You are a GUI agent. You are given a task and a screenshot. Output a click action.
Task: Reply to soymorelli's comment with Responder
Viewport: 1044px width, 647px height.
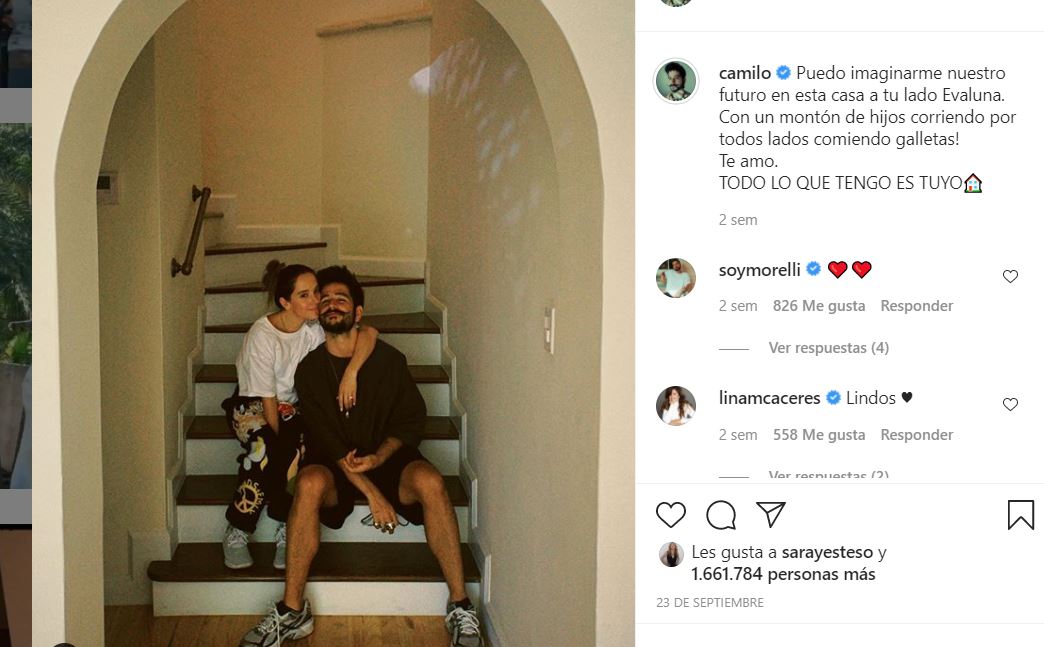(x=916, y=306)
